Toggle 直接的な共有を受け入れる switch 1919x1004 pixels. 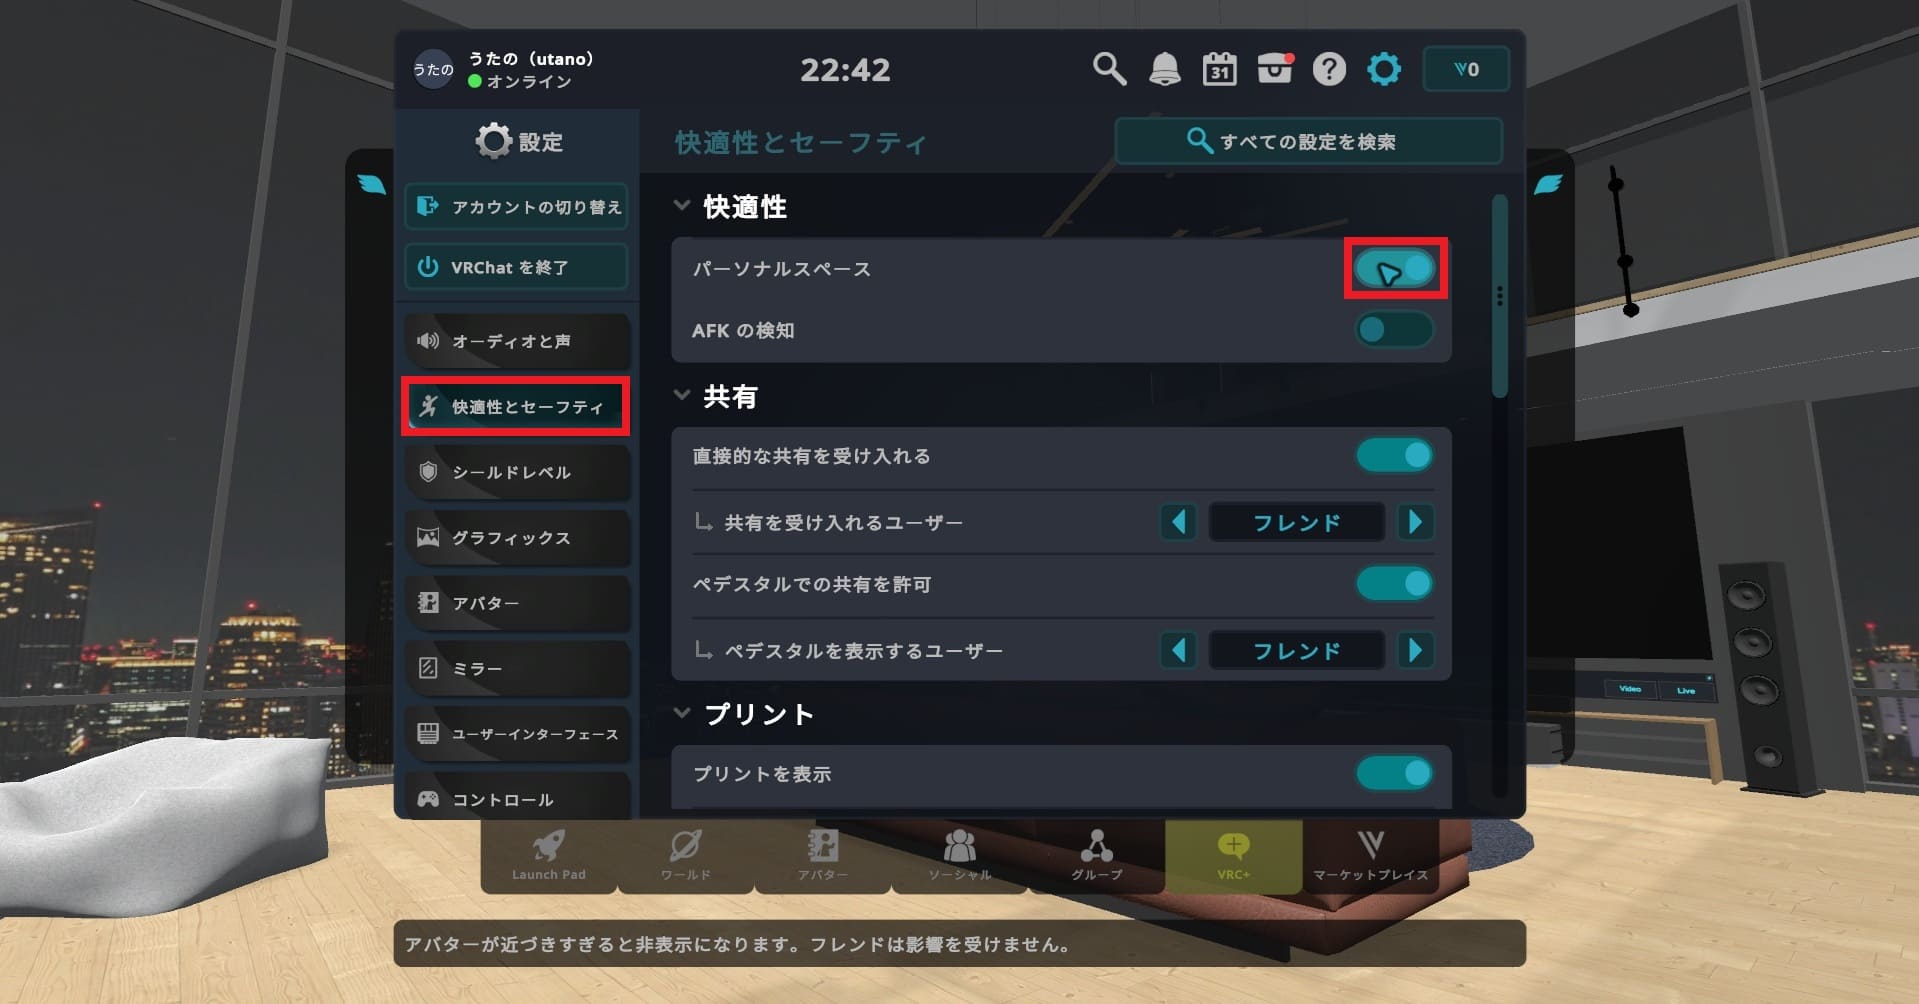point(1395,455)
